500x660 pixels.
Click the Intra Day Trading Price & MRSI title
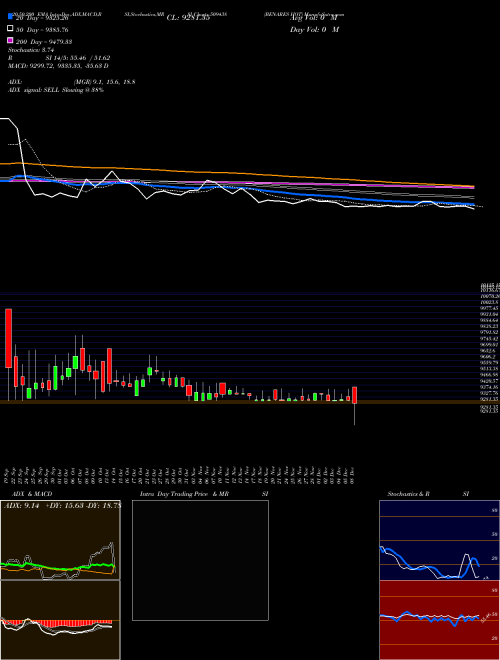(x=205, y=494)
